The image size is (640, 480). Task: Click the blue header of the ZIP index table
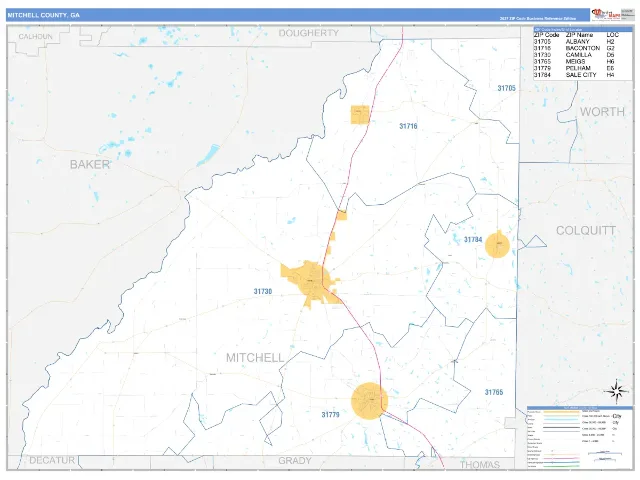[582, 29]
